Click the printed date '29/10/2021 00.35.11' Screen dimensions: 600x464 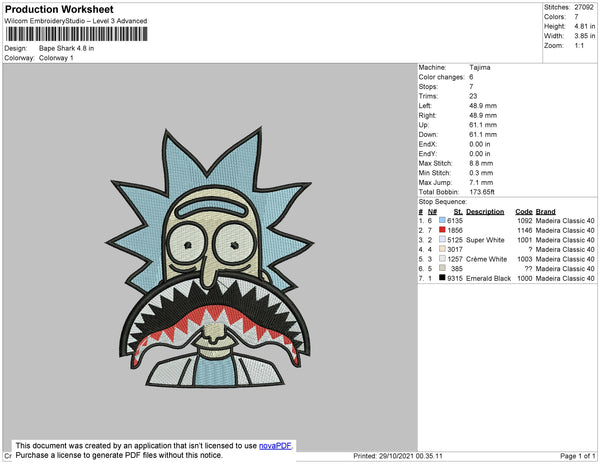coord(411,456)
